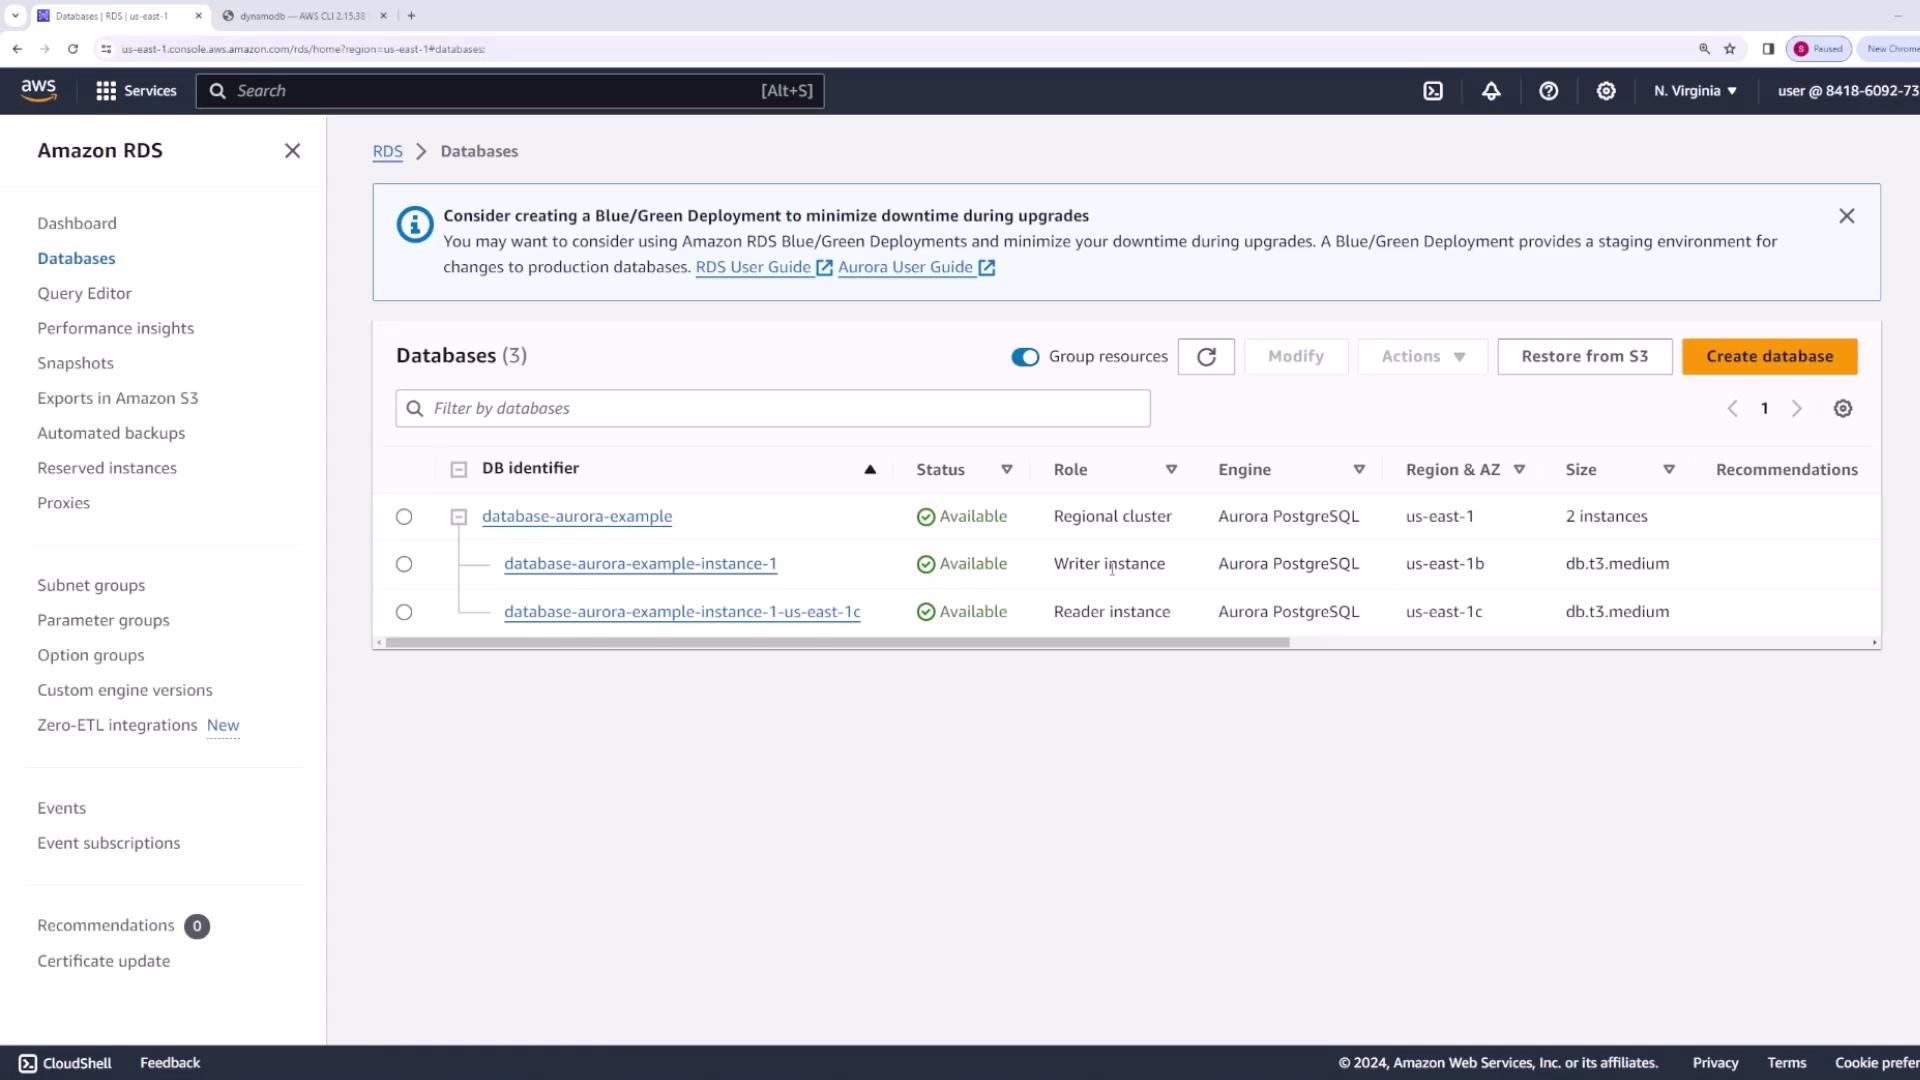Click the horizontal scrollbar under the table
Screen dimensions: 1920x1080
(x=837, y=643)
